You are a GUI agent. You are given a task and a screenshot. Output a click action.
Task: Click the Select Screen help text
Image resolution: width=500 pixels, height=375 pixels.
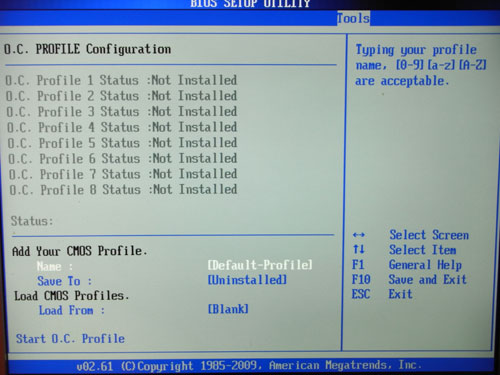point(429,235)
